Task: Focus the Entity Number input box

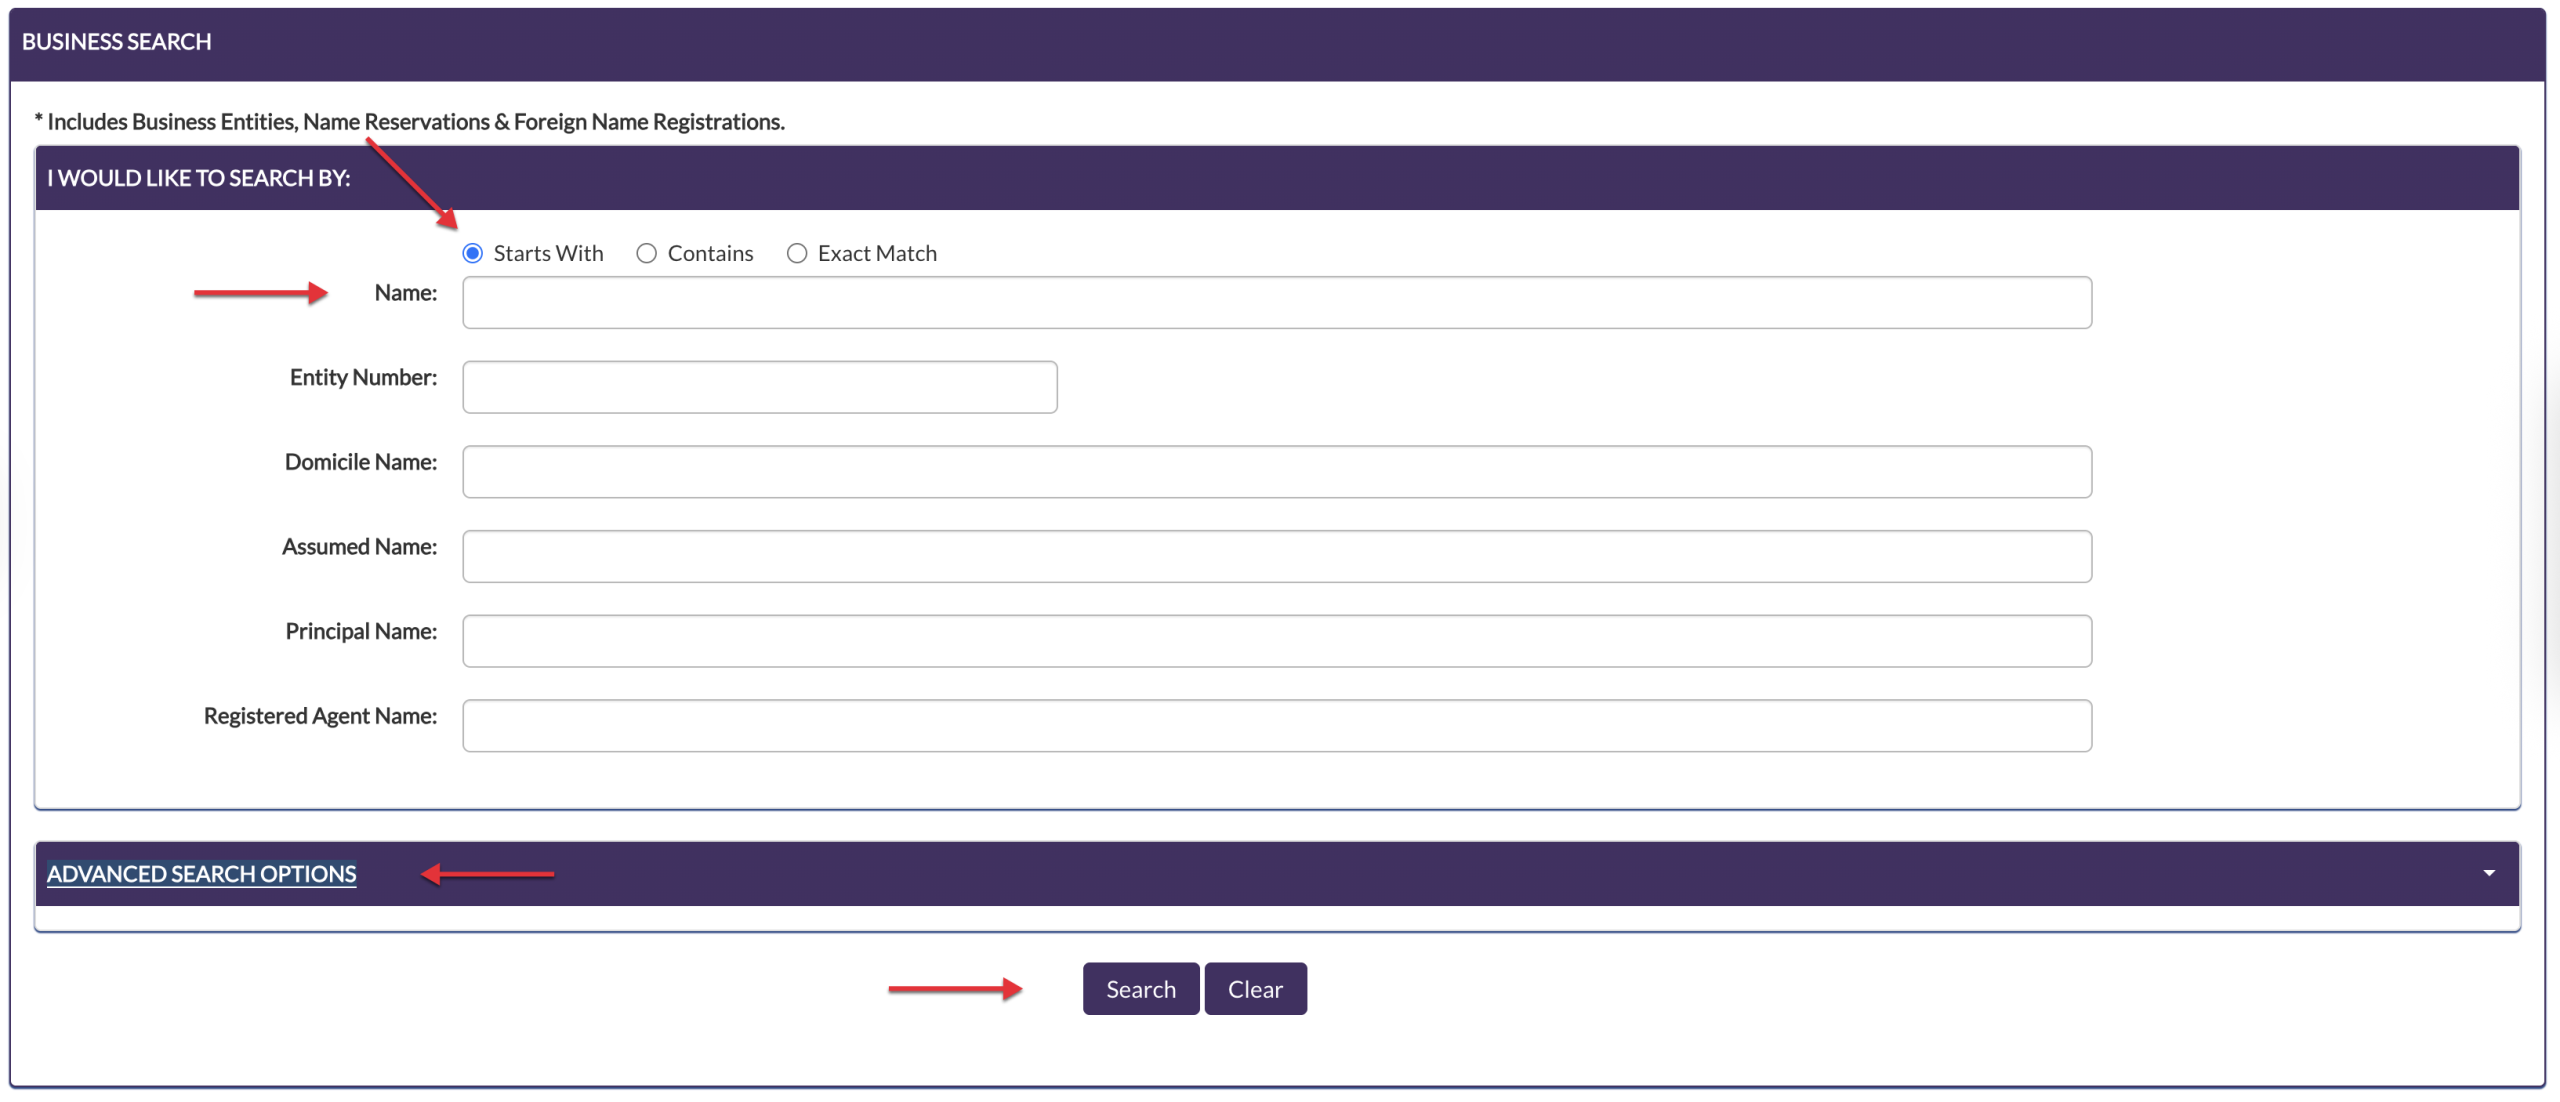Action: tap(759, 388)
